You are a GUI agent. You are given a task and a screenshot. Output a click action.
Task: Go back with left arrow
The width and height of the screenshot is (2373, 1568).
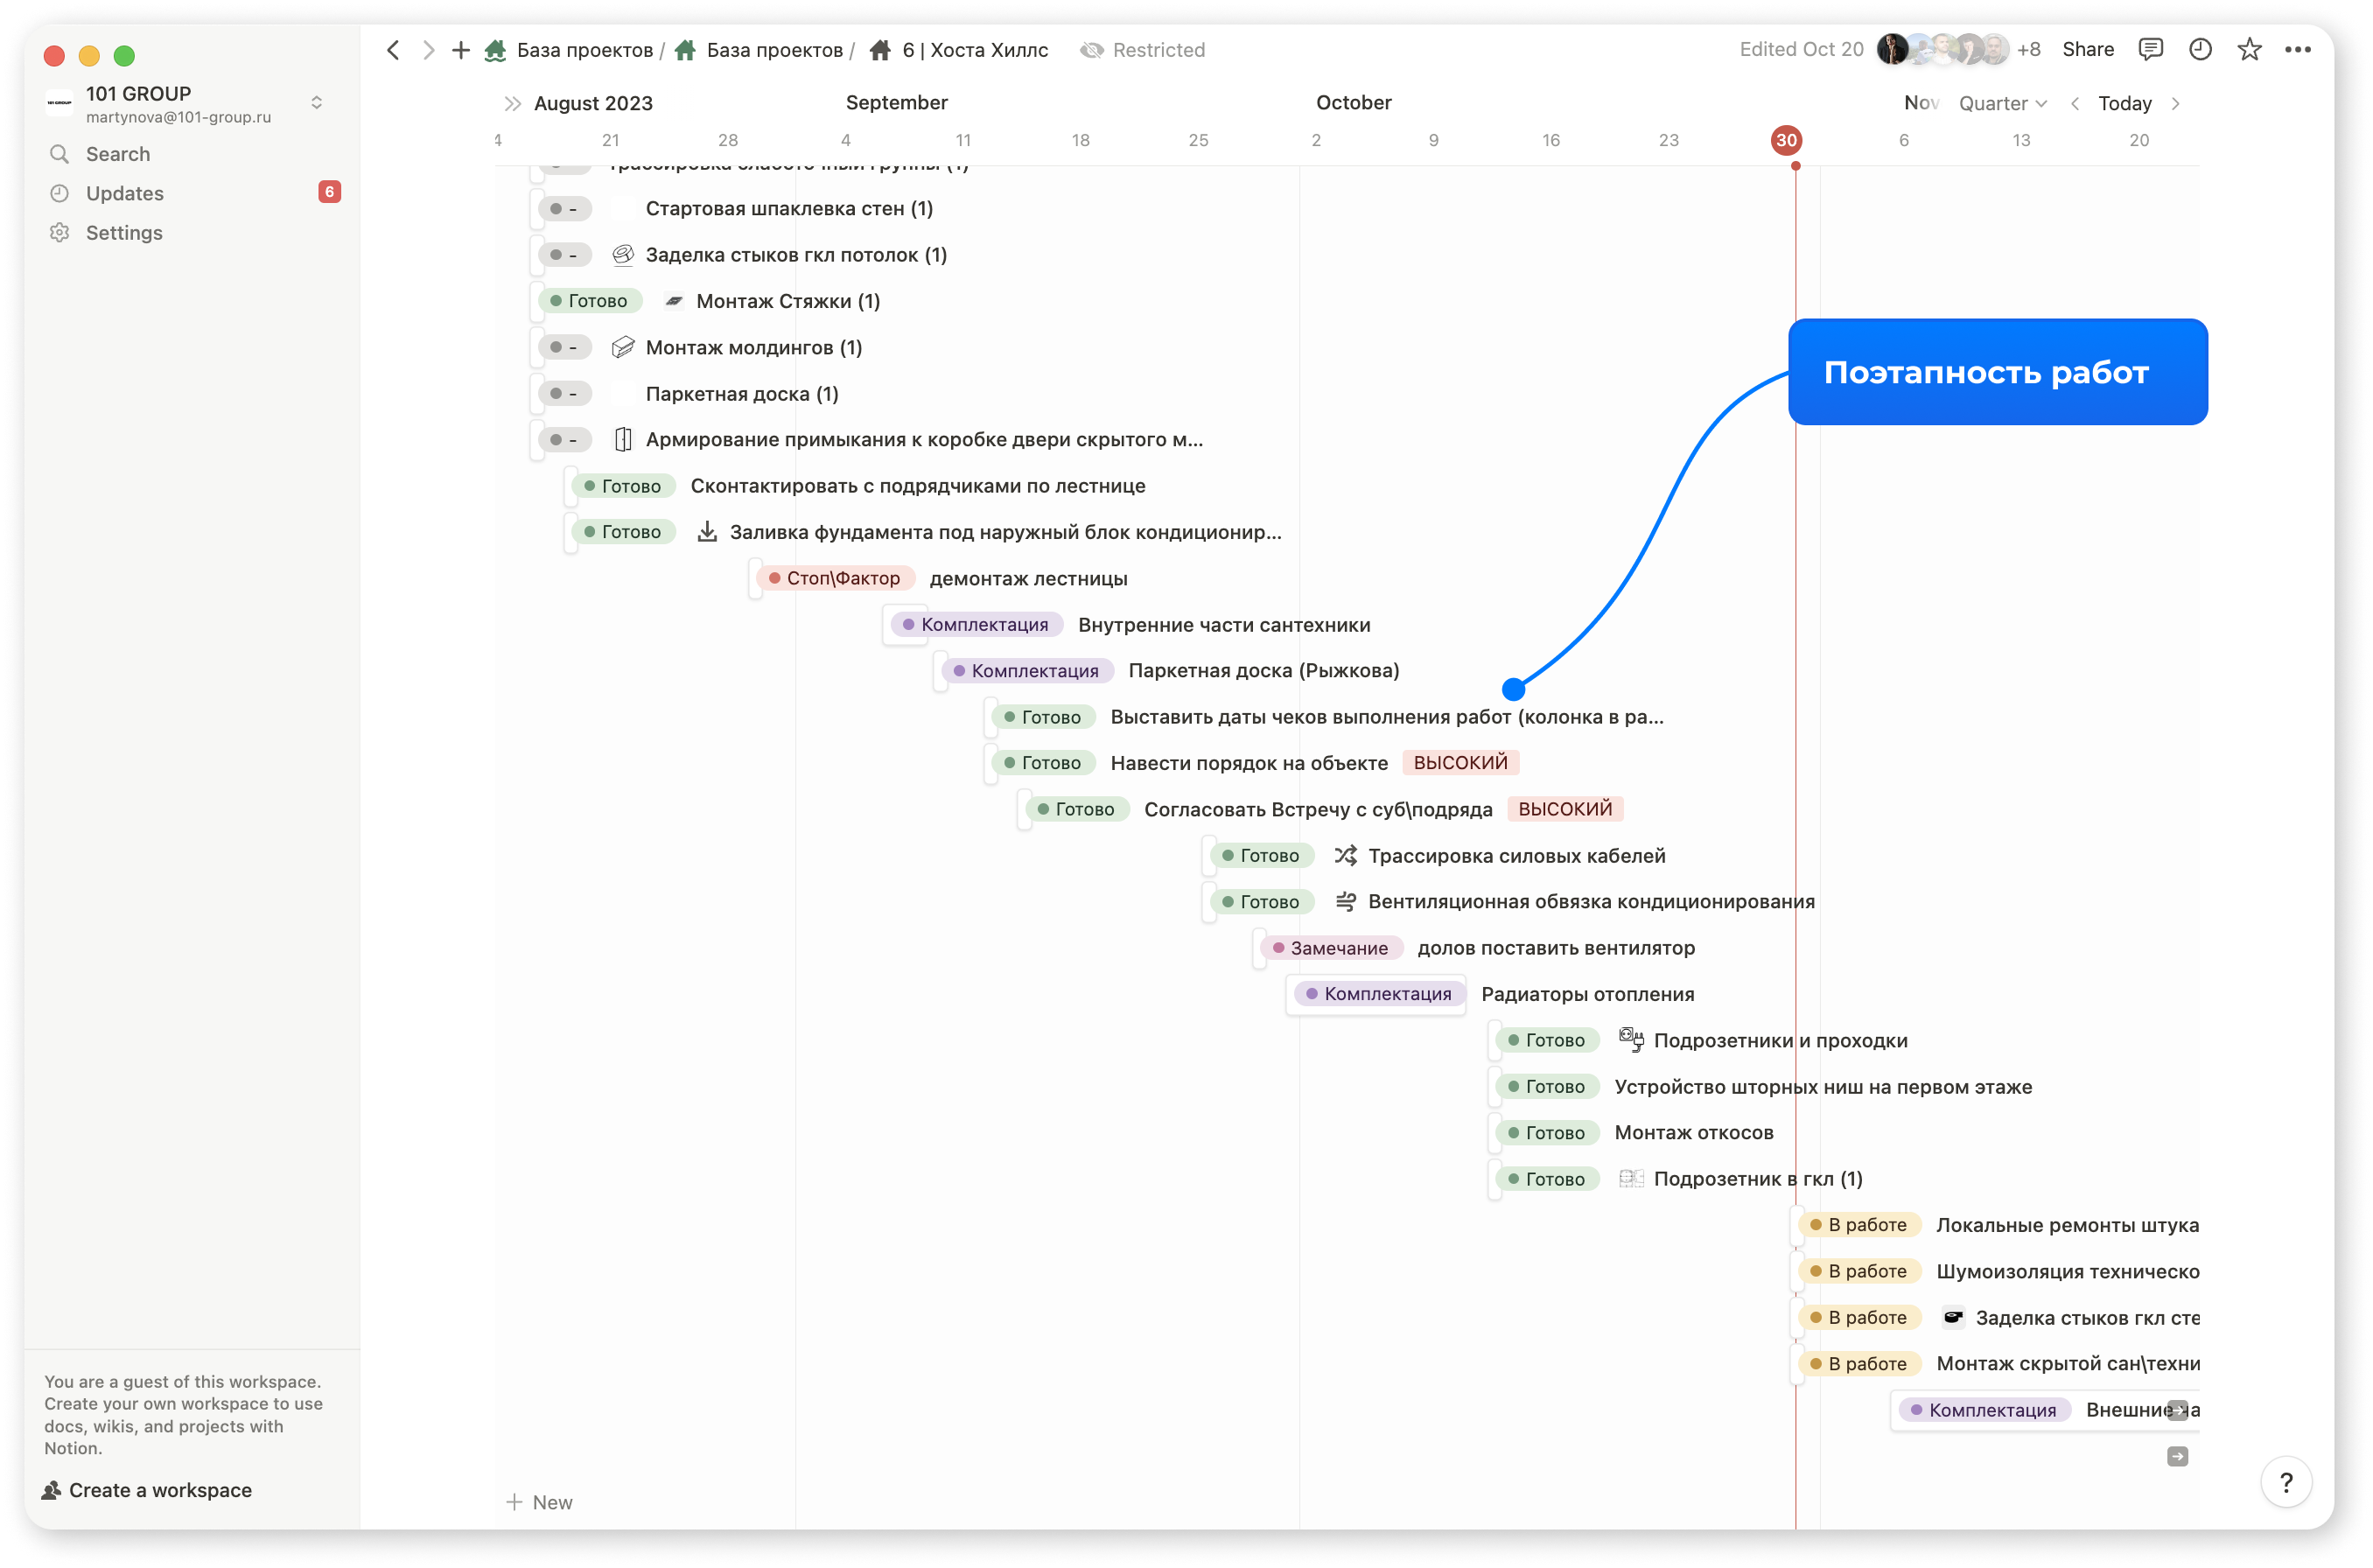coord(393,50)
